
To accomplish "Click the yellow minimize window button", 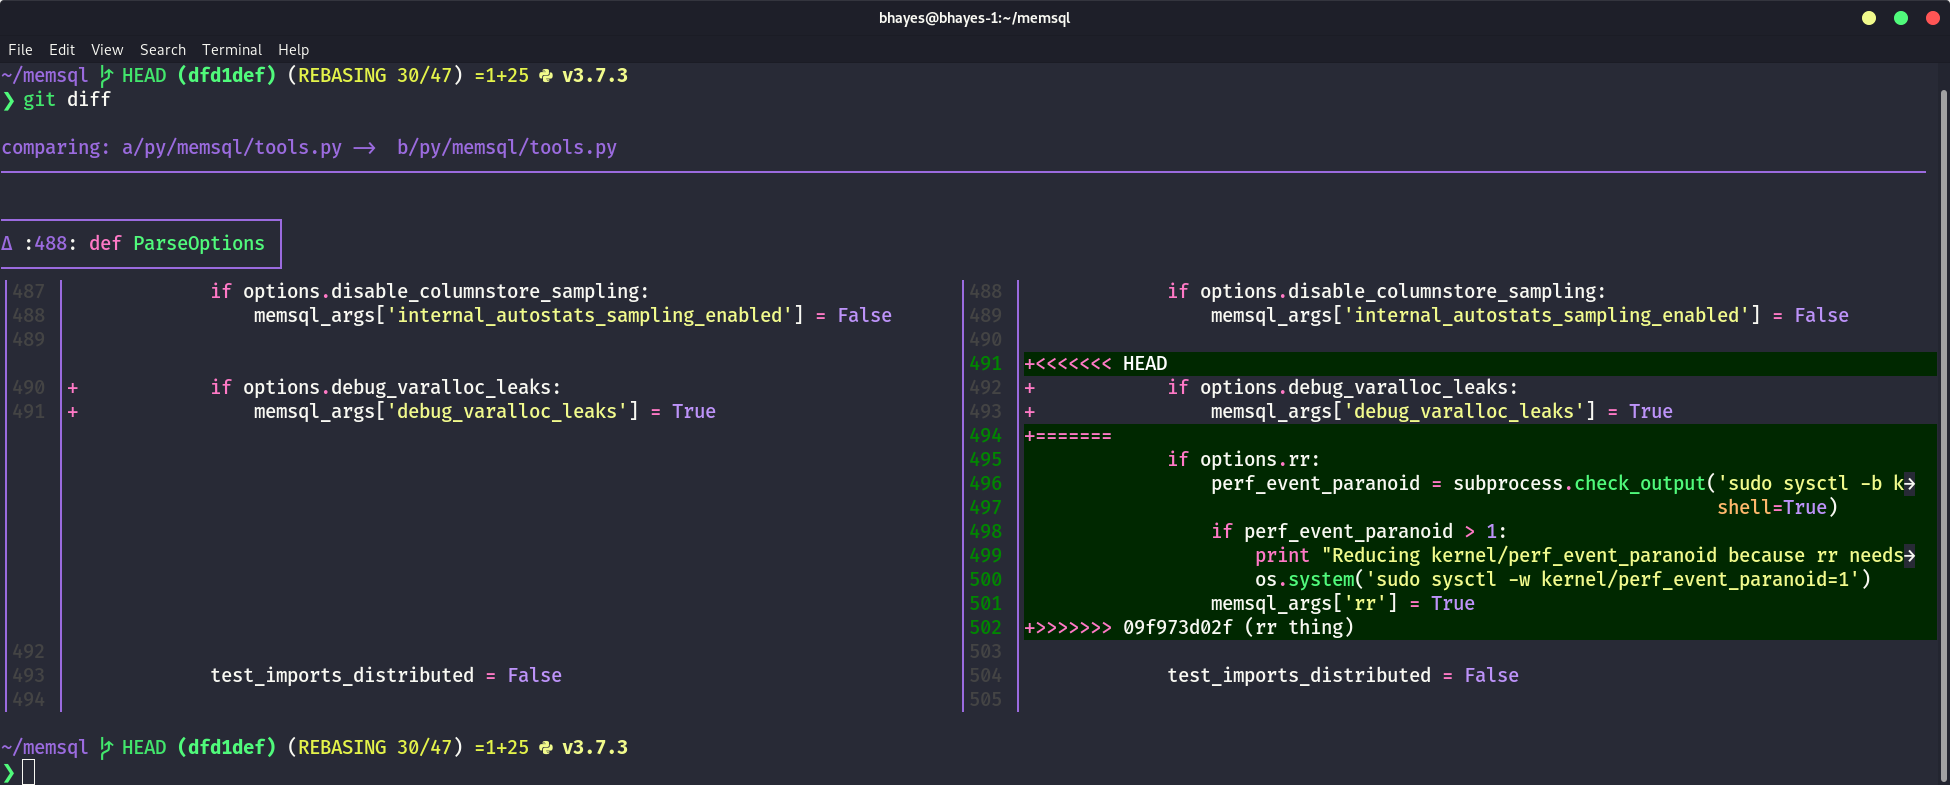I will pos(1869,18).
